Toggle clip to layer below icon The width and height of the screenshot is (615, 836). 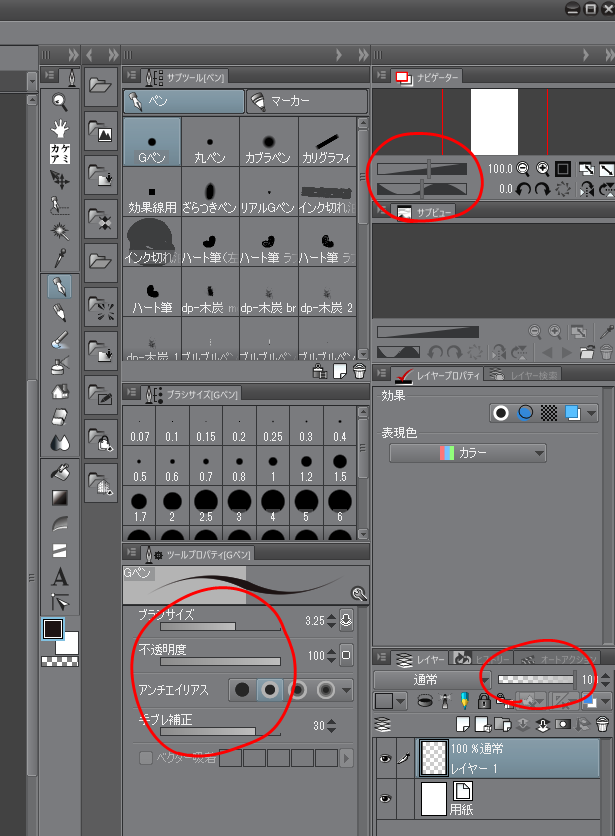[425, 701]
